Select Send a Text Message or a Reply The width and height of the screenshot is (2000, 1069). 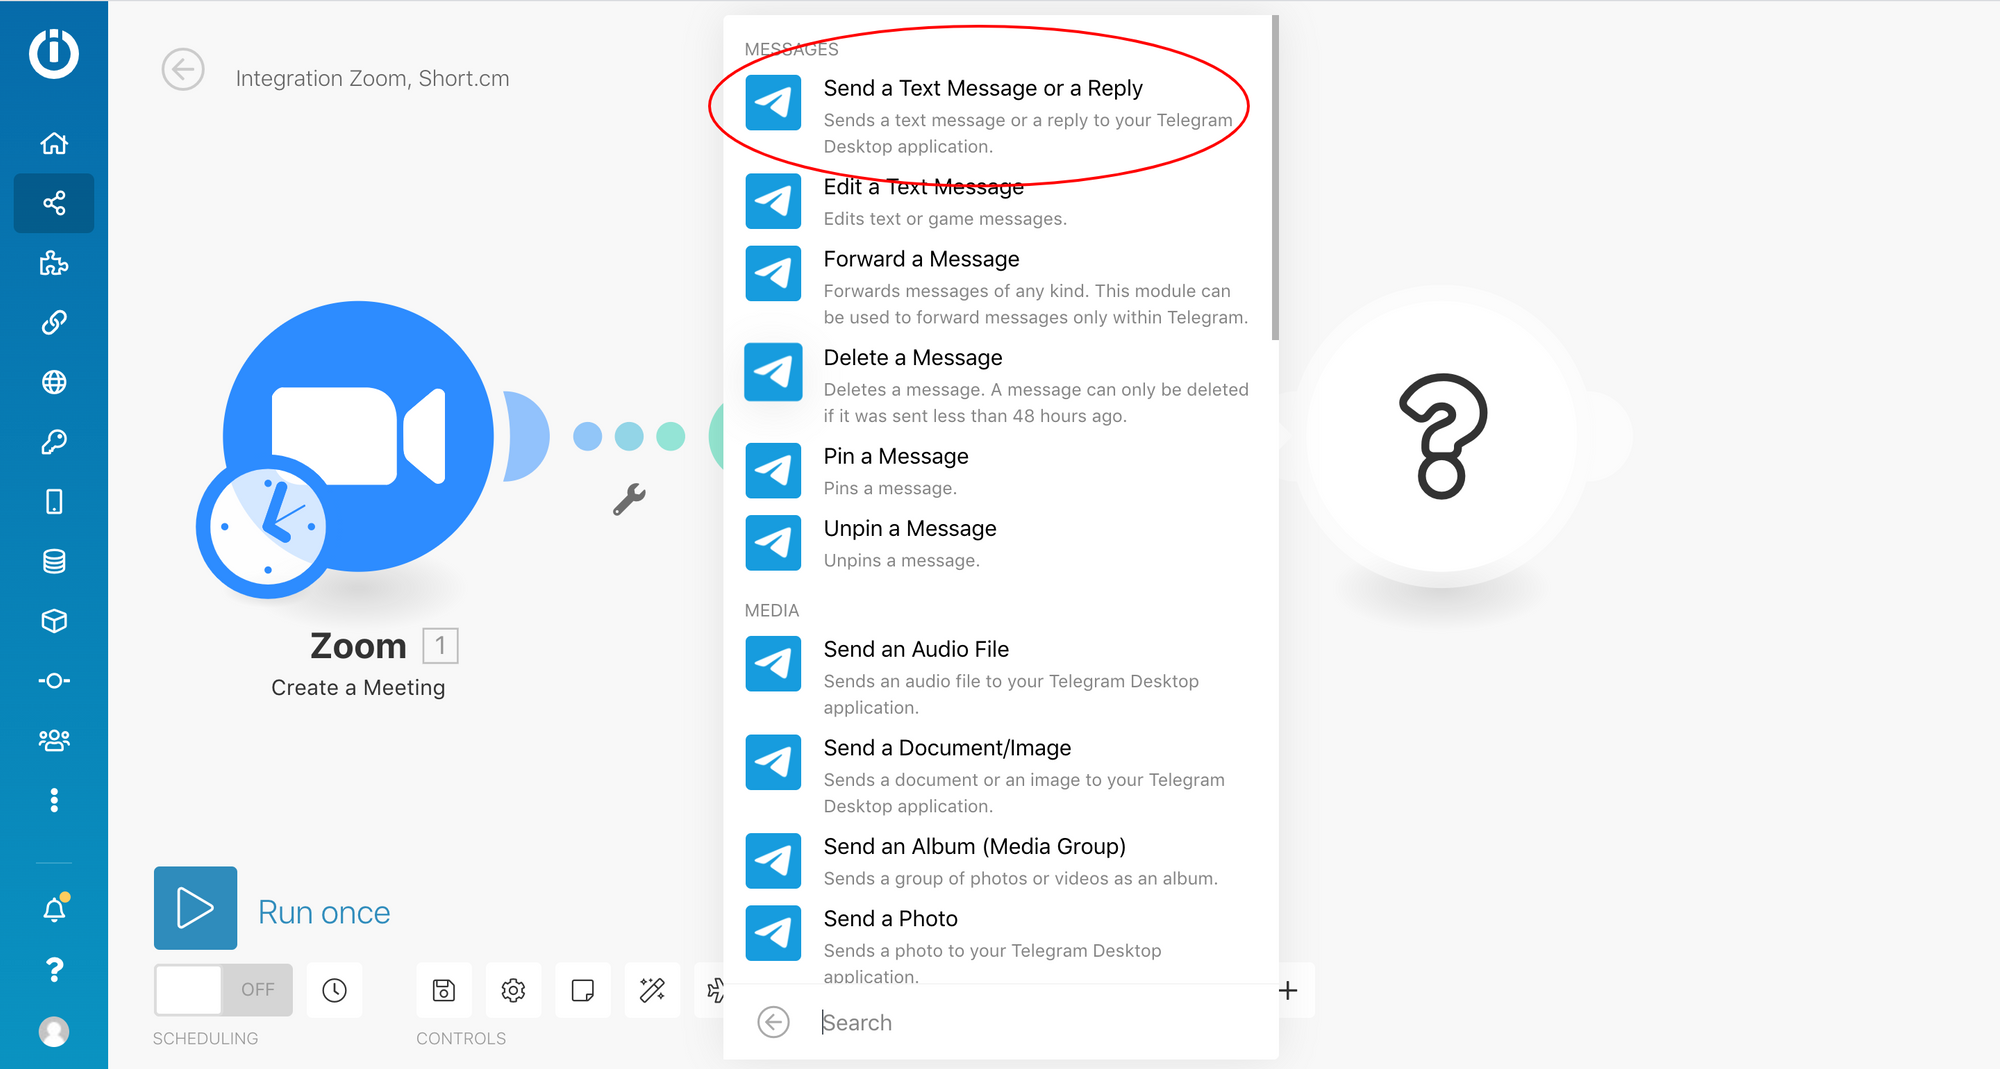click(998, 116)
